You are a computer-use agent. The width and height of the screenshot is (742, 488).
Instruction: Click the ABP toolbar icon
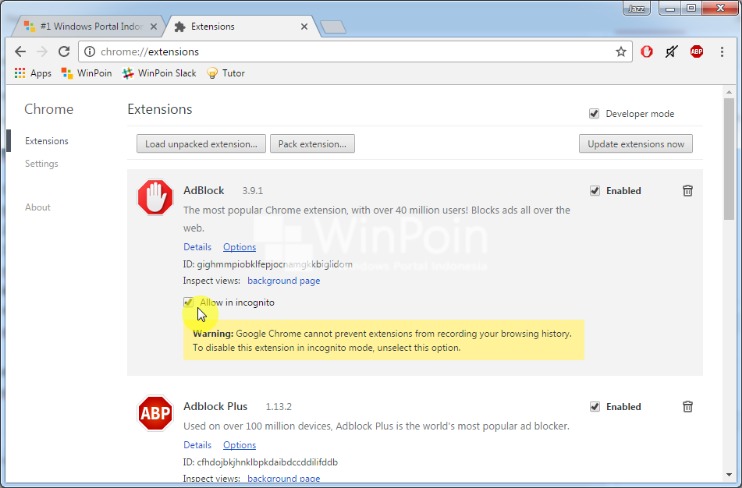pos(697,52)
